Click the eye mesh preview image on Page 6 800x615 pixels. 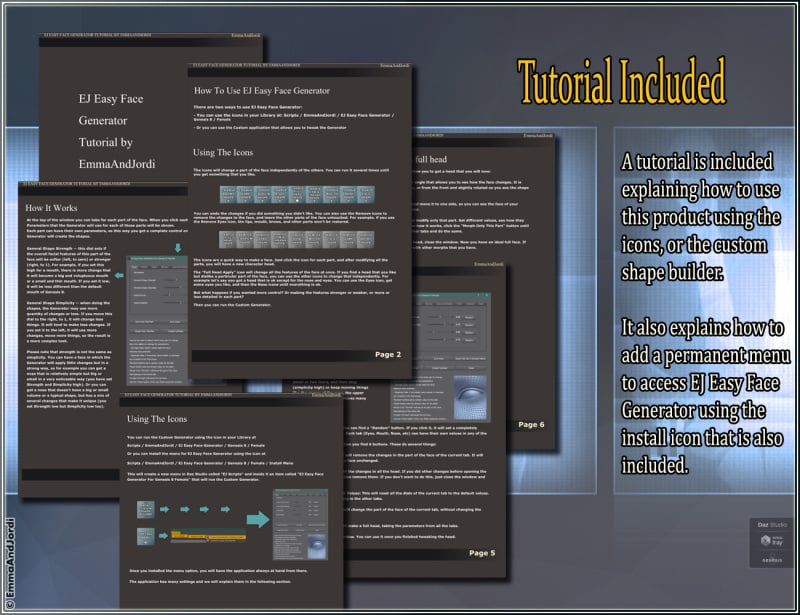pyautogui.click(x=470, y=398)
